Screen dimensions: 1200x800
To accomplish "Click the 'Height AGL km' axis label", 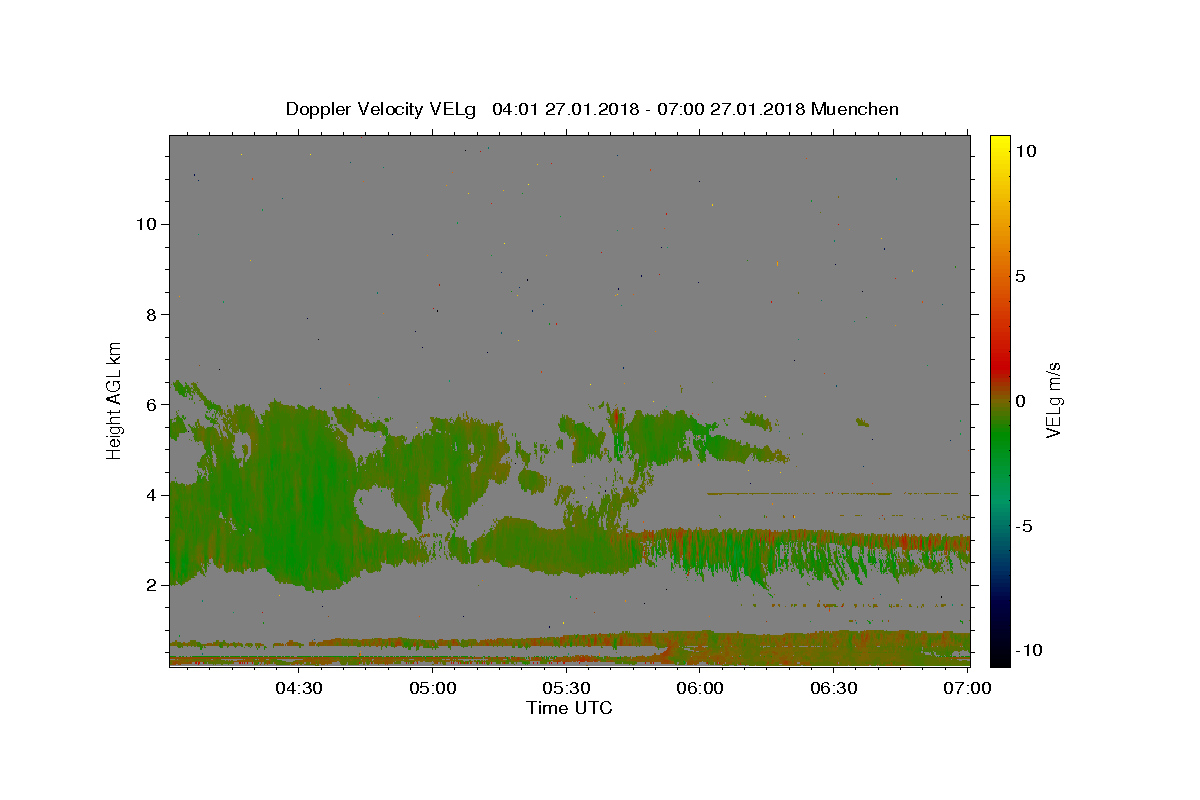I will pos(115,400).
